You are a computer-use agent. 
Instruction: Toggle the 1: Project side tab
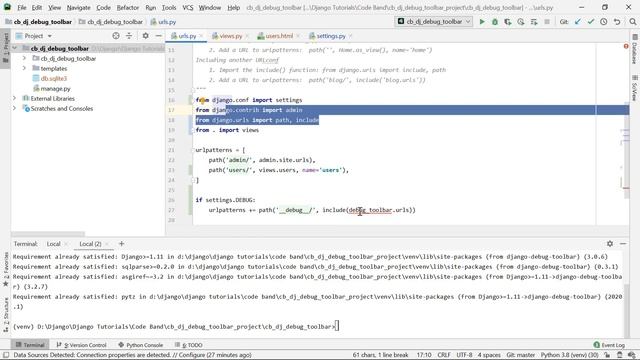click(x=6, y=48)
